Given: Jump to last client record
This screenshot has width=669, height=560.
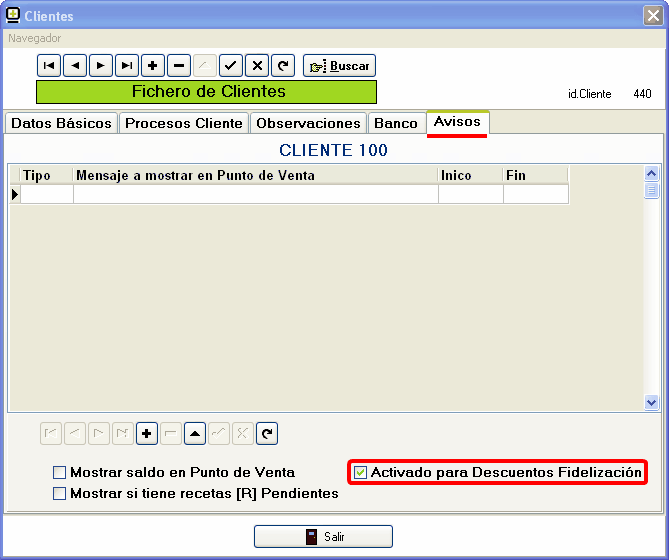Looking at the screenshot, I should pos(127,66).
